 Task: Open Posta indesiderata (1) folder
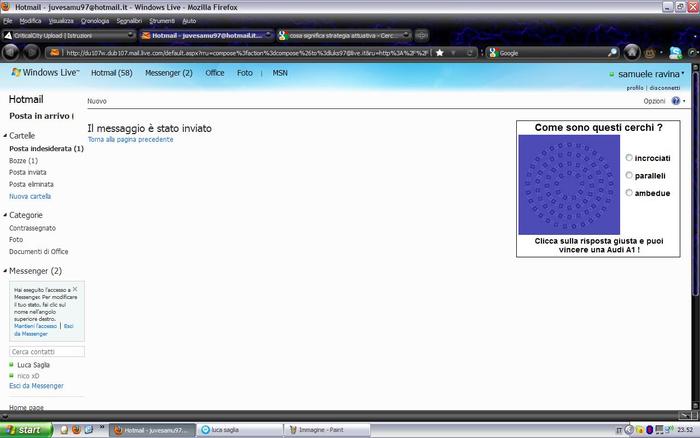[46, 148]
